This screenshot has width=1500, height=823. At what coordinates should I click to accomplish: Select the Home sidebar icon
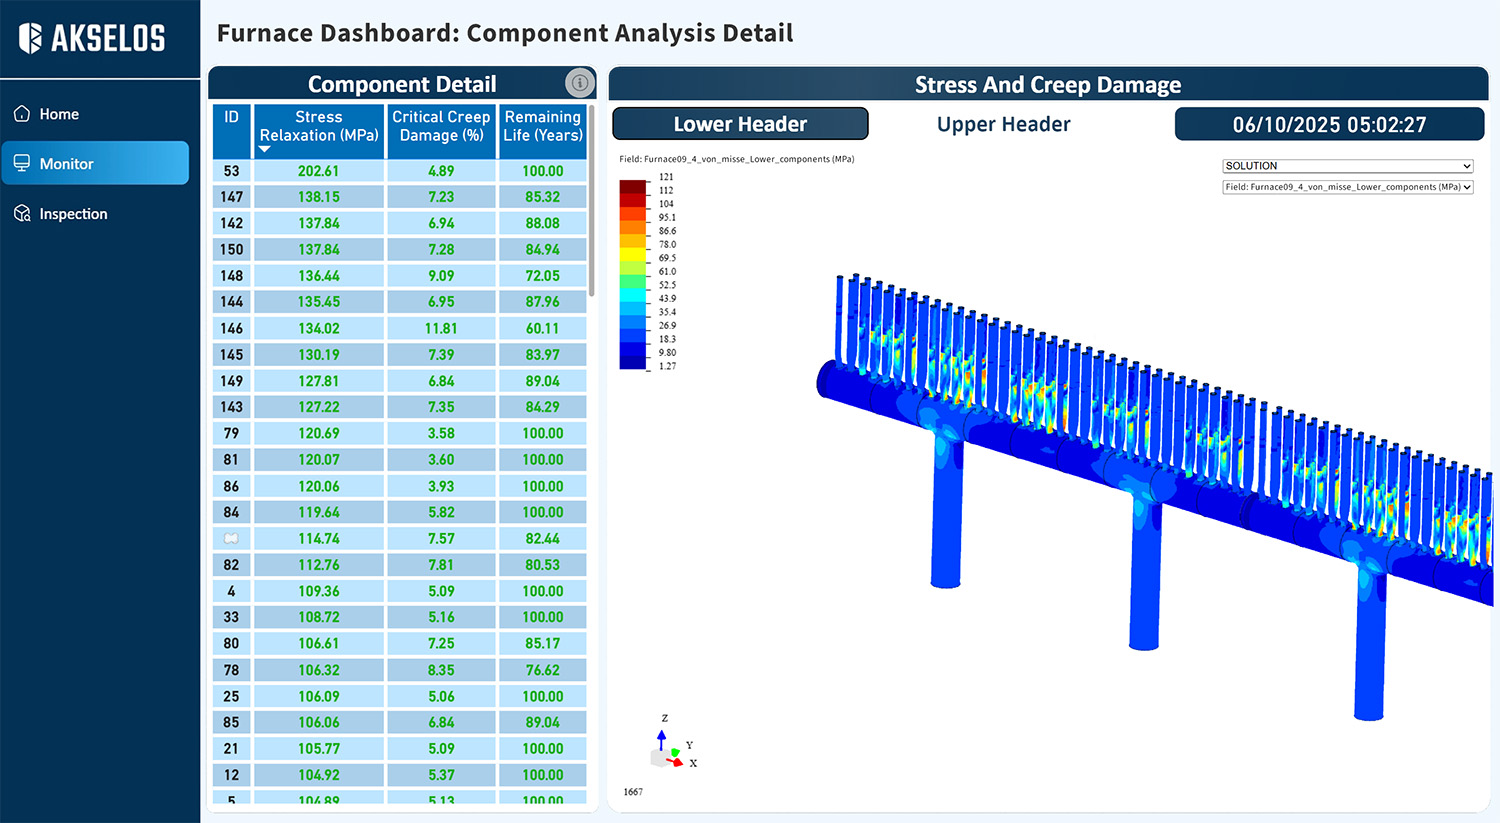point(22,114)
